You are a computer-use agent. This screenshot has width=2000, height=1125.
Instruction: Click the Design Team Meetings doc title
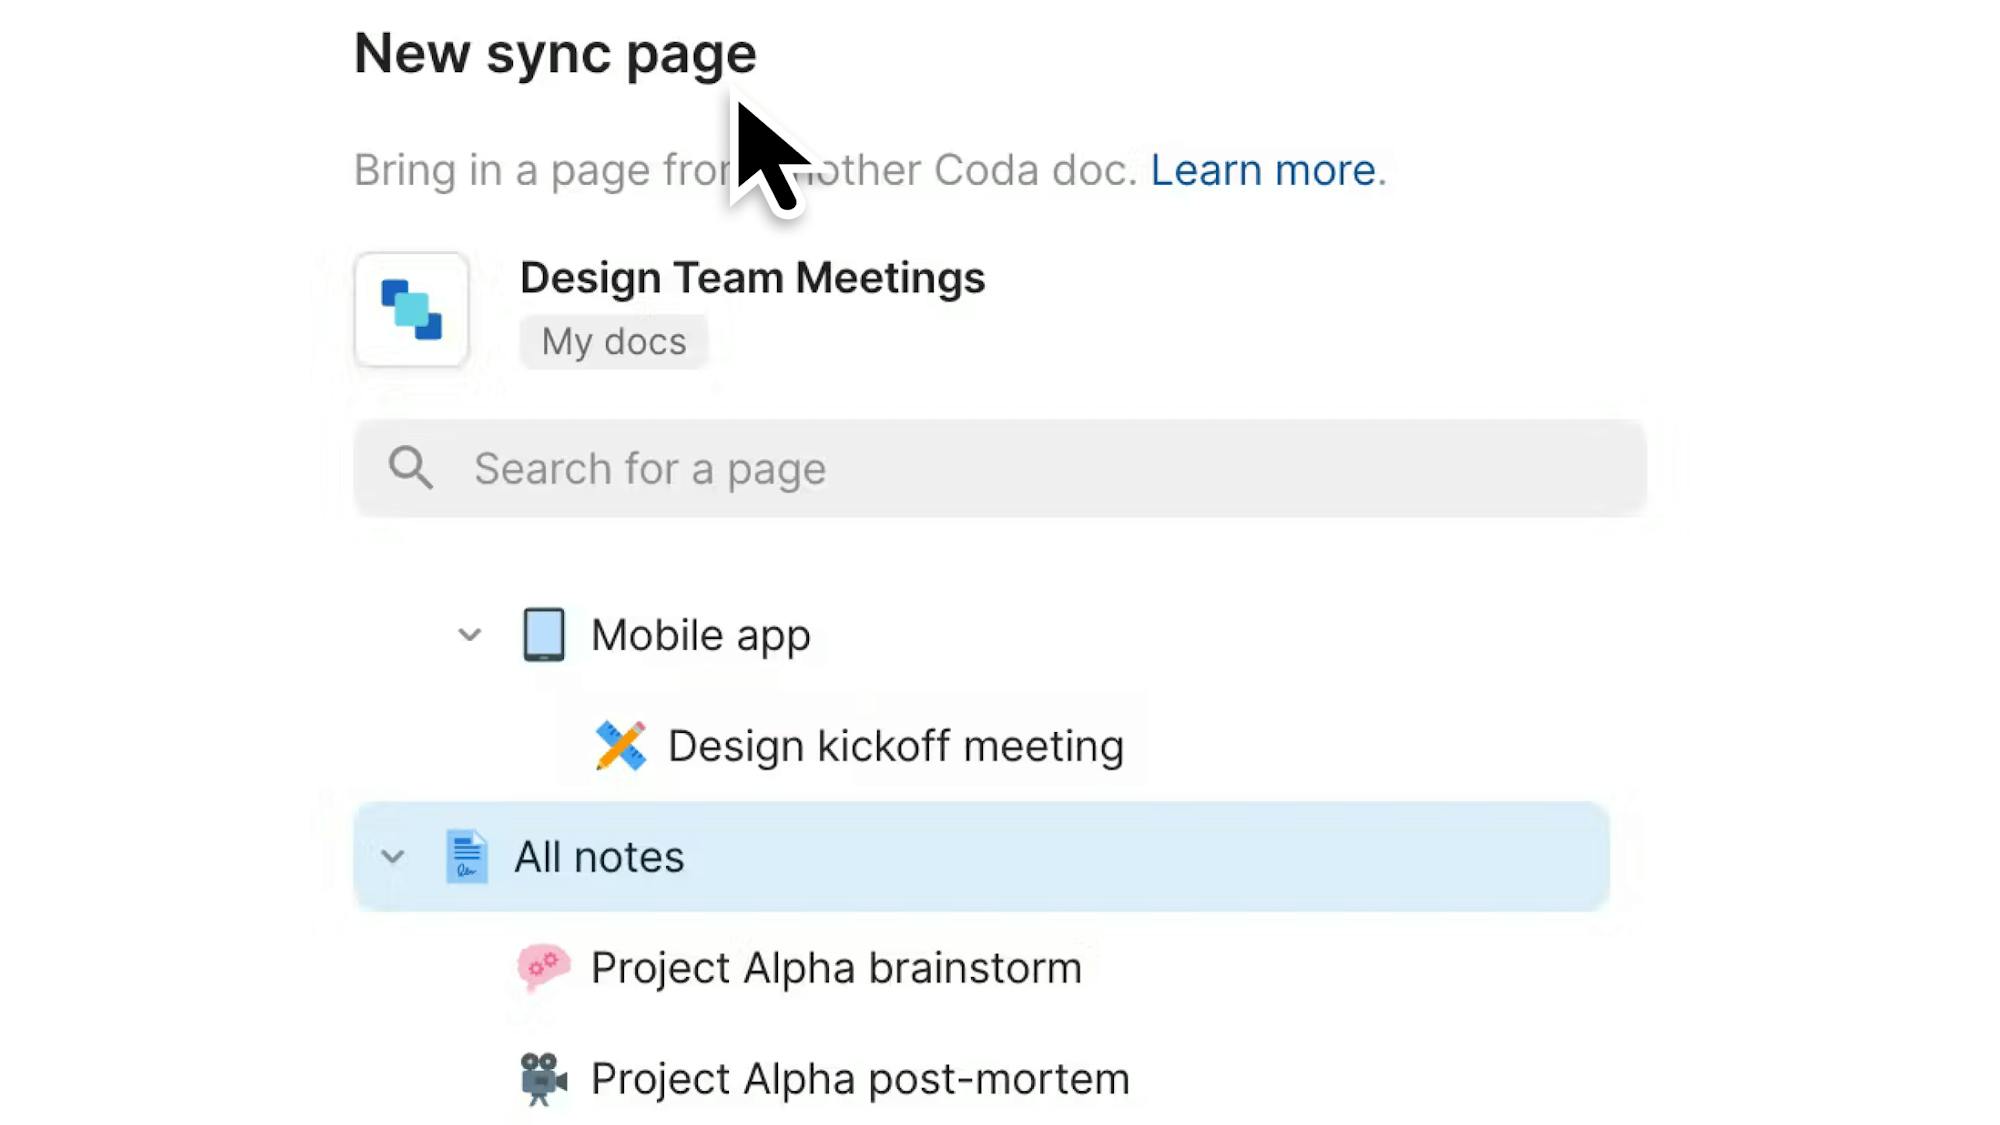[x=752, y=278]
